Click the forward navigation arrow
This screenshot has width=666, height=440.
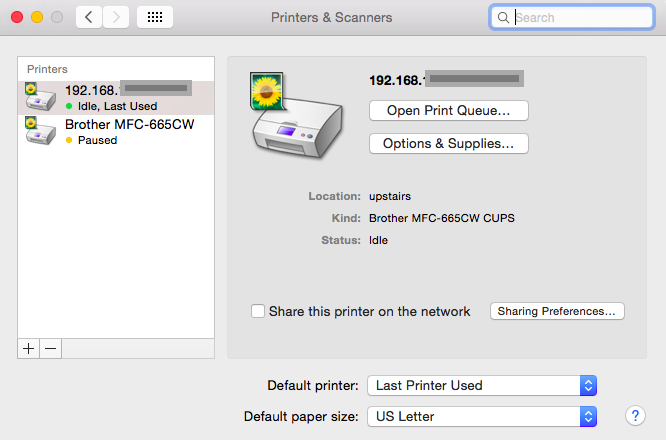116,17
